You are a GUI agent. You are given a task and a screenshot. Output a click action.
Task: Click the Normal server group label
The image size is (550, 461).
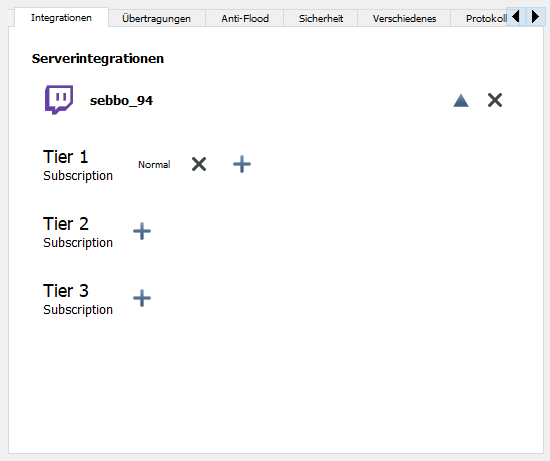[154, 165]
